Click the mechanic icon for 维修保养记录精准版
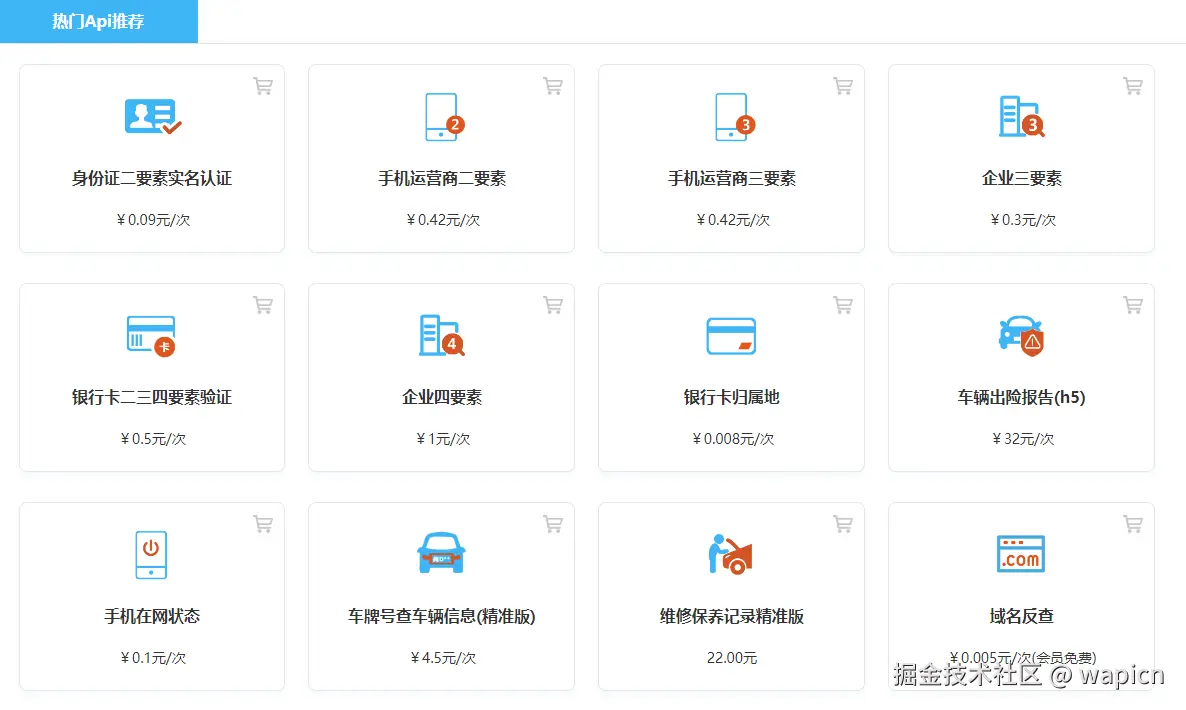 pos(730,554)
